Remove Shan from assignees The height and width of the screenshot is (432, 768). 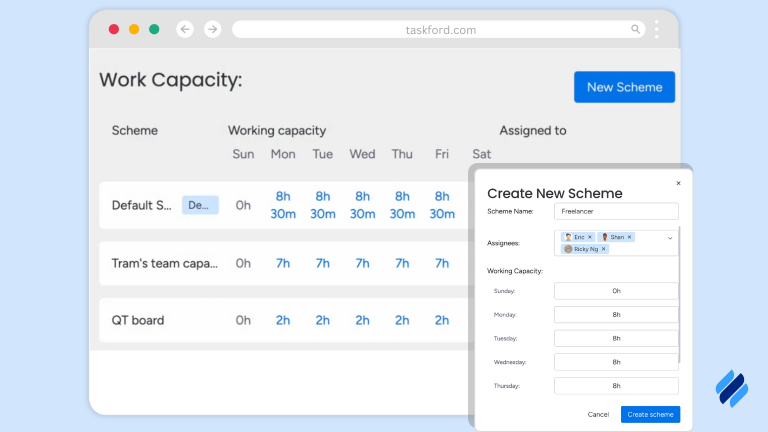pos(629,237)
